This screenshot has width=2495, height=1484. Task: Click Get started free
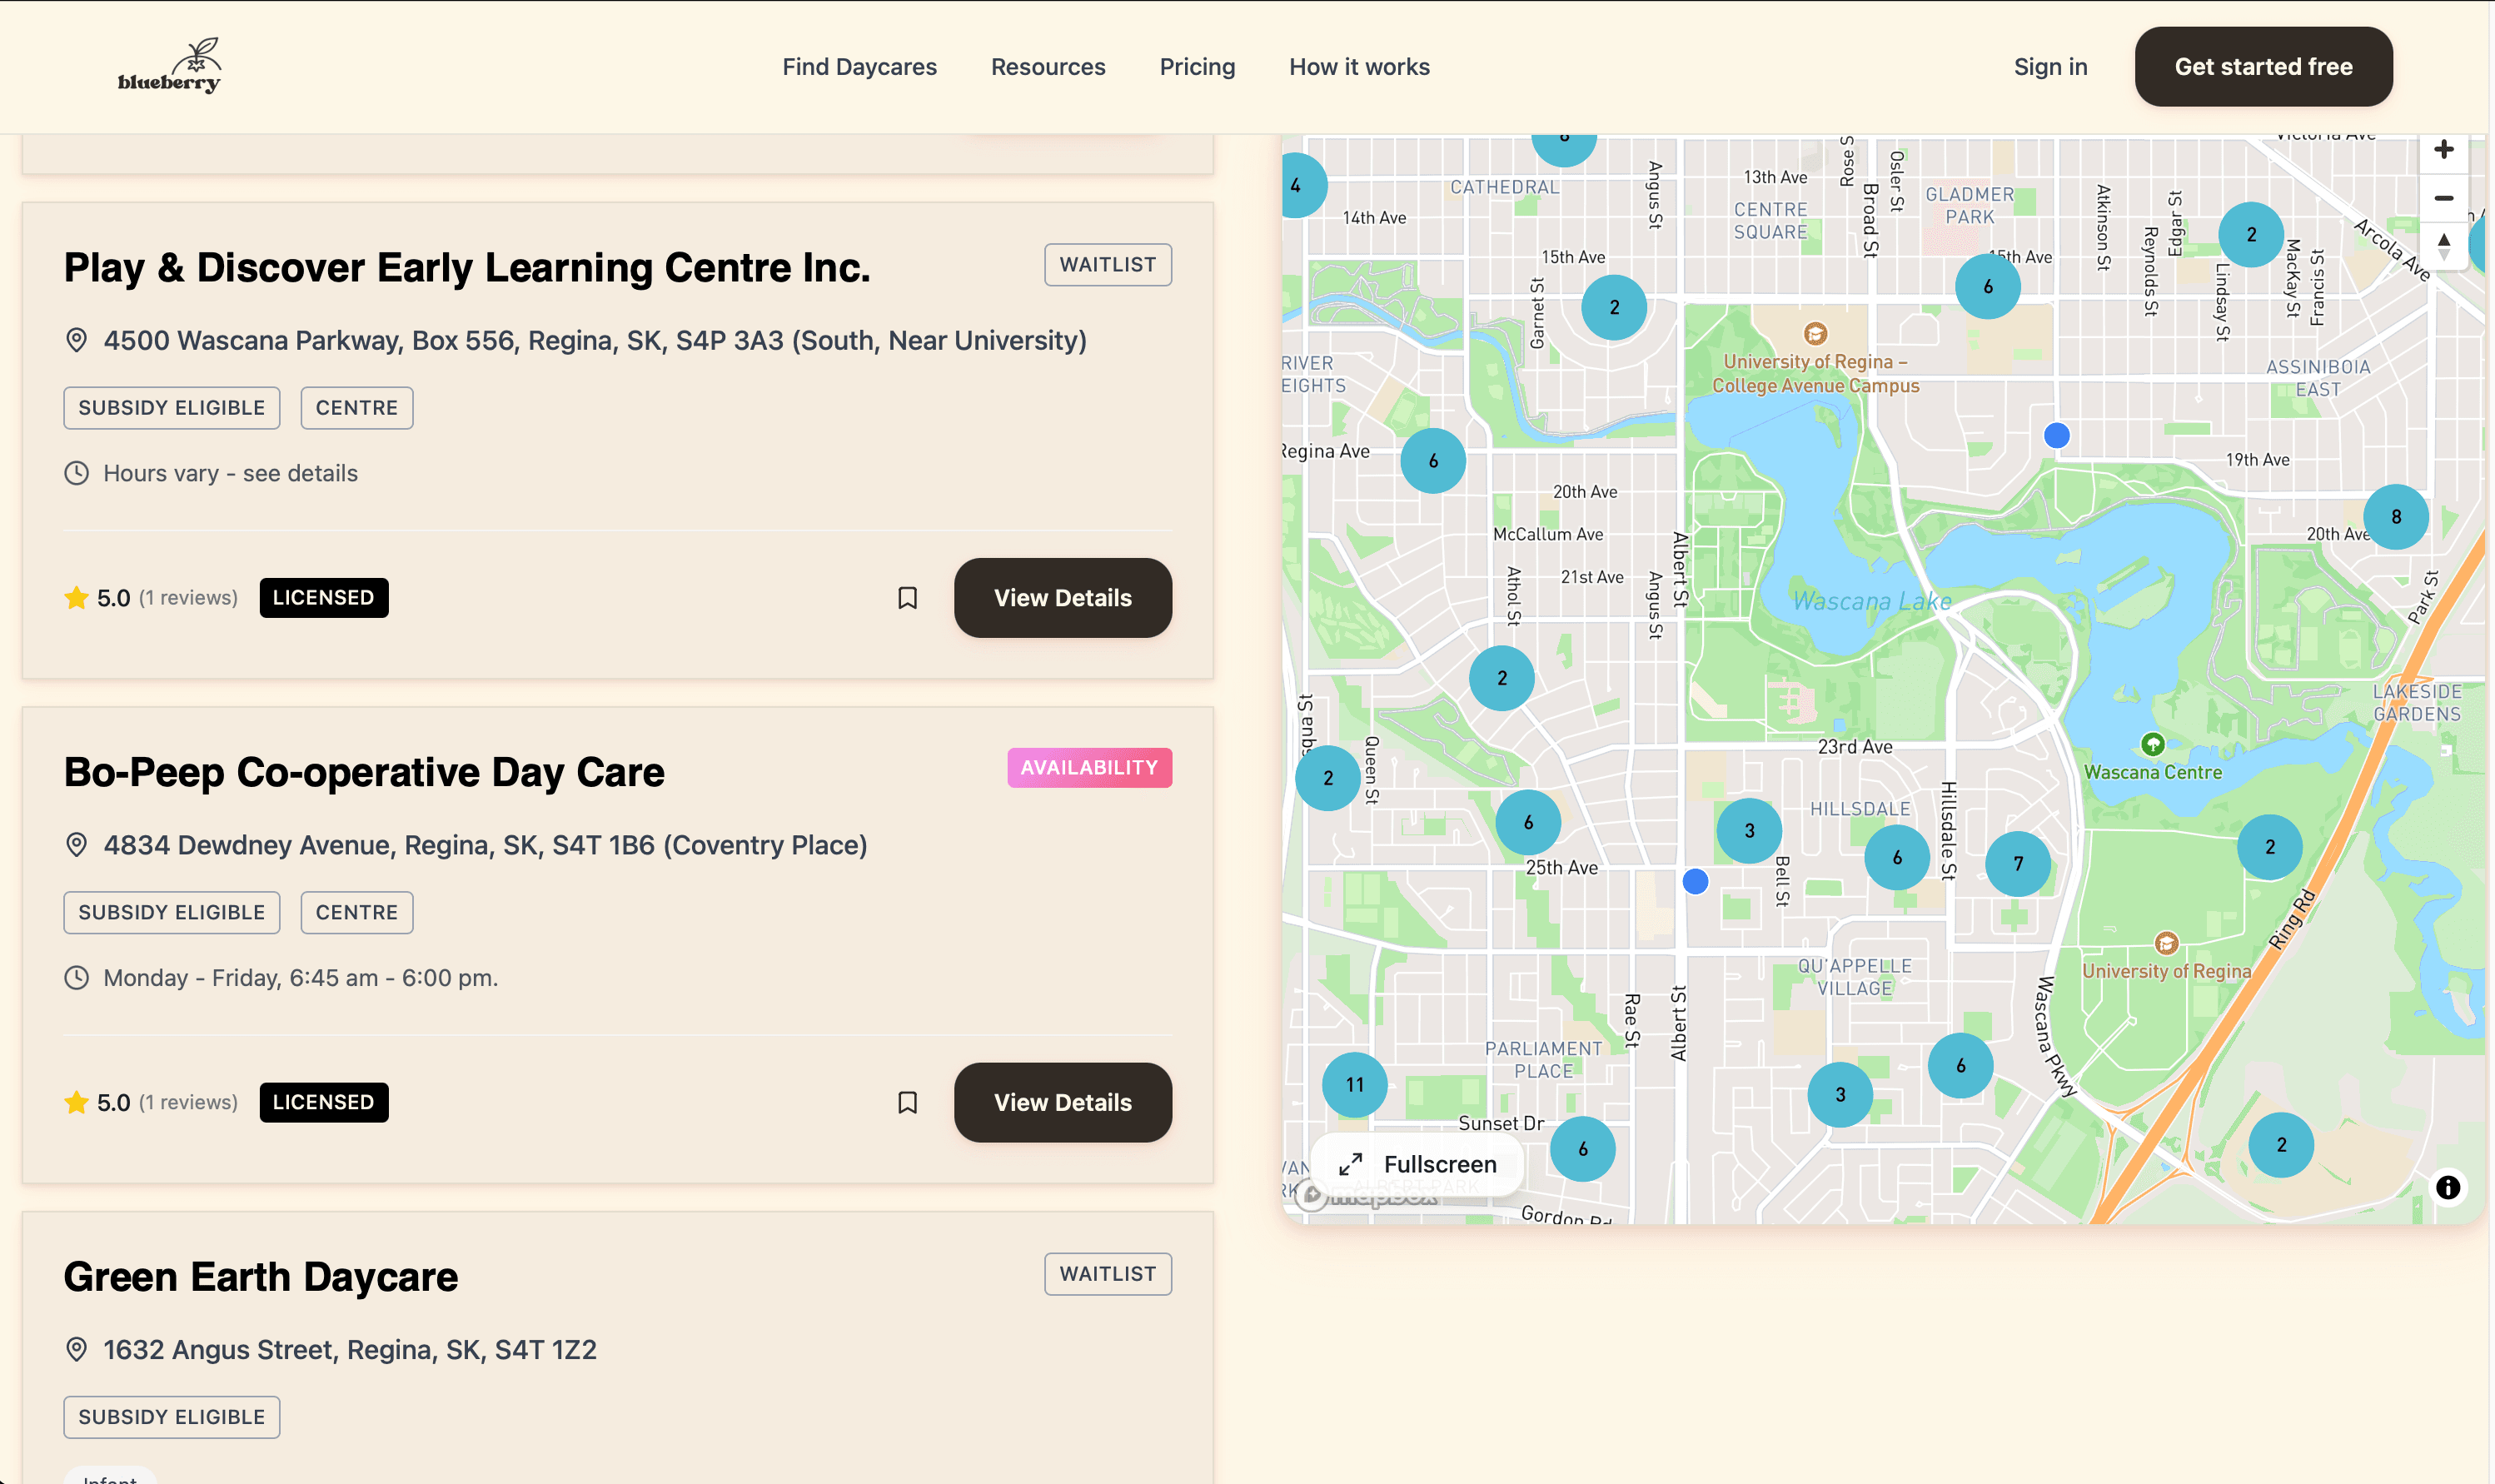[x=2263, y=66]
